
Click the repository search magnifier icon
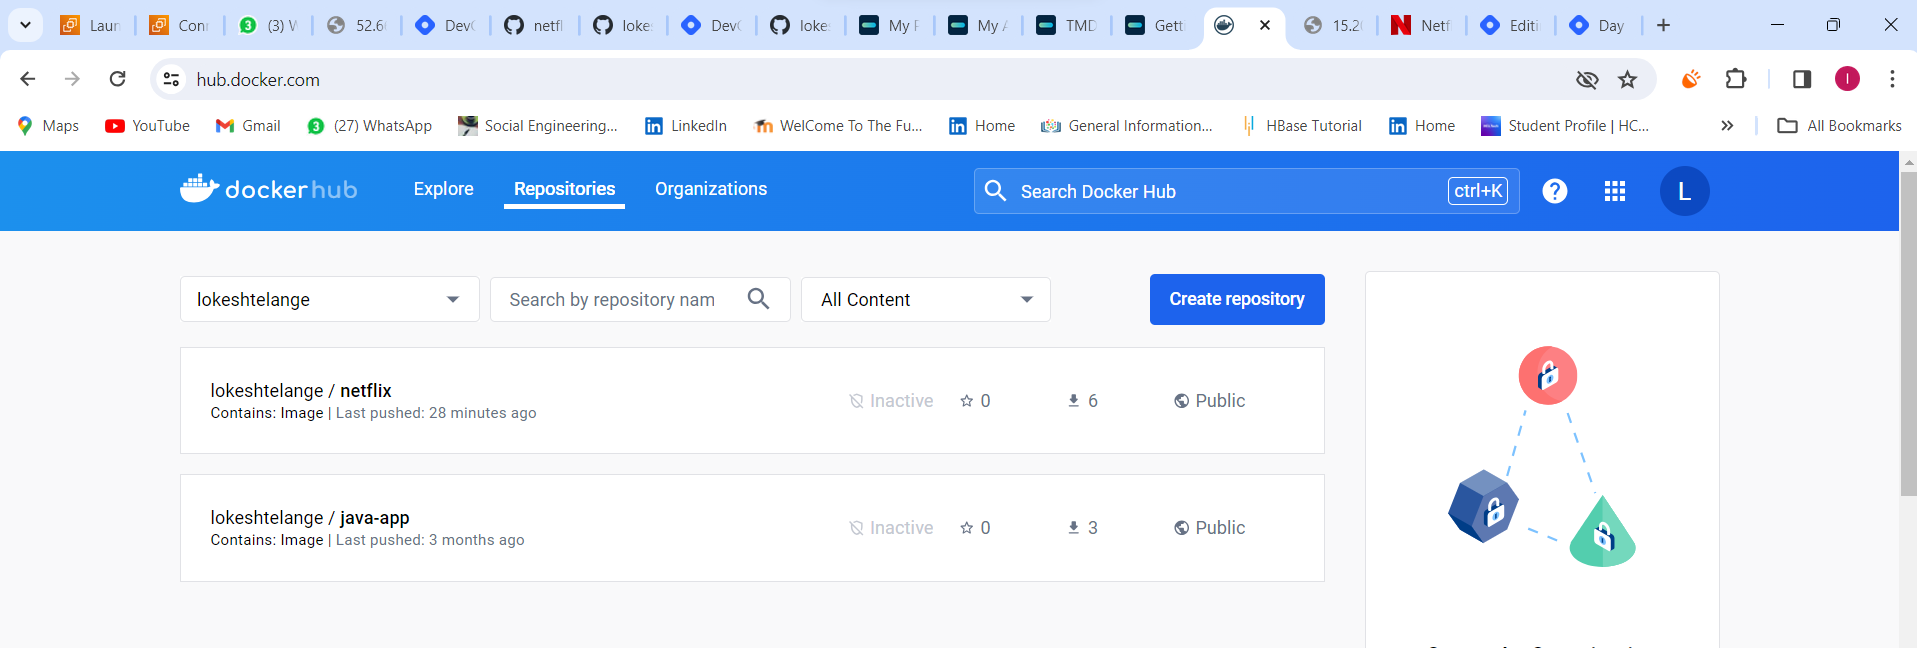(x=758, y=299)
